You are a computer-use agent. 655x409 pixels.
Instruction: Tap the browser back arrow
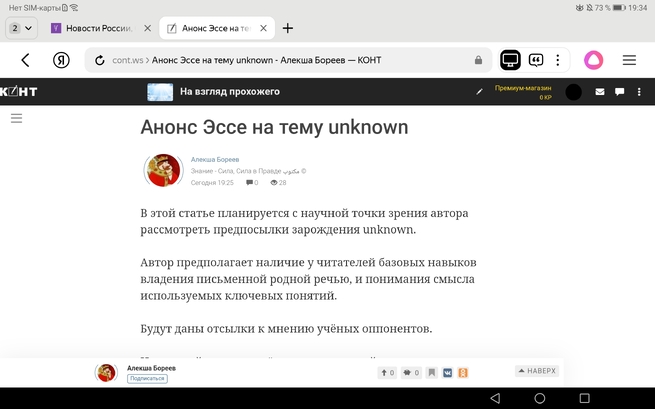pyautogui.click(x=26, y=60)
